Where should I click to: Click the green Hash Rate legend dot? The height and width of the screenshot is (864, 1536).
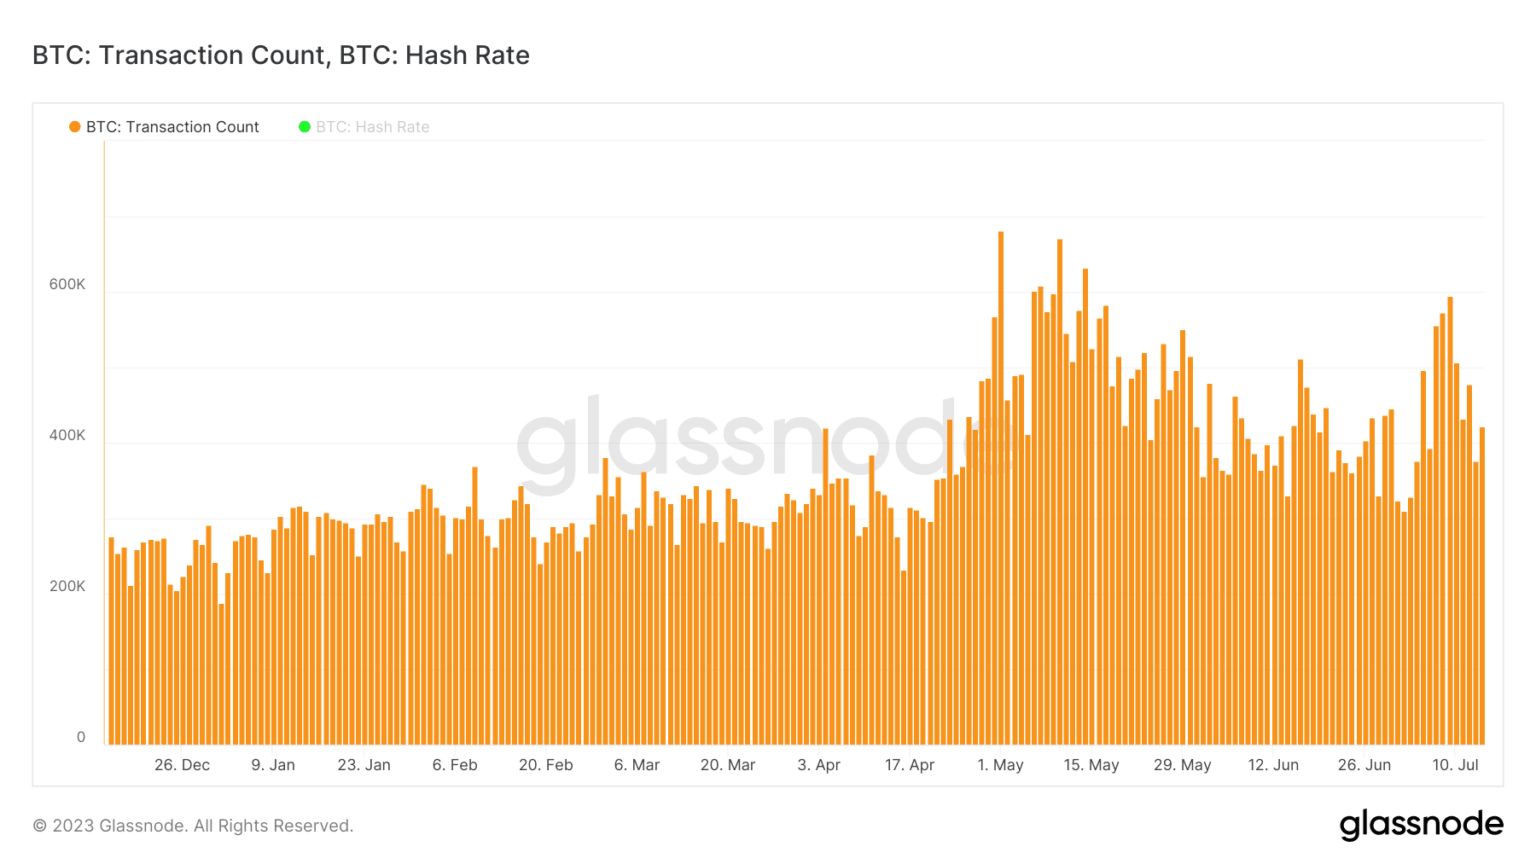pos(305,127)
